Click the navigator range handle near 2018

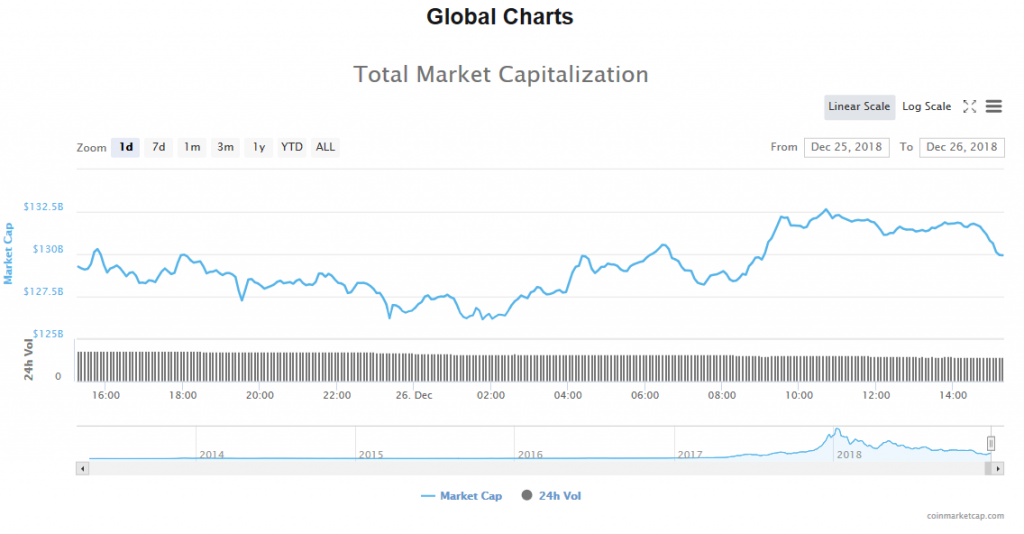(991, 441)
